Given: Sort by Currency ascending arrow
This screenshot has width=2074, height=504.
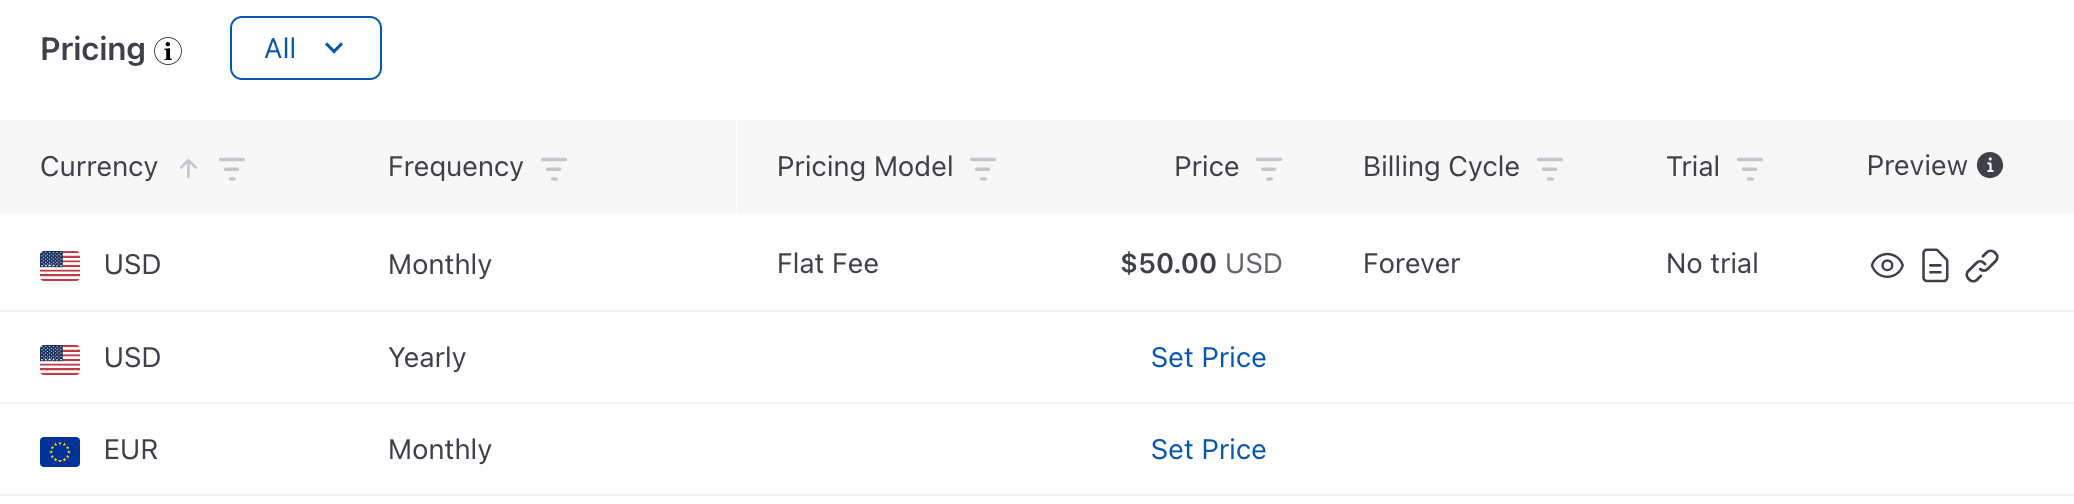Looking at the screenshot, I should click(x=188, y=168).
